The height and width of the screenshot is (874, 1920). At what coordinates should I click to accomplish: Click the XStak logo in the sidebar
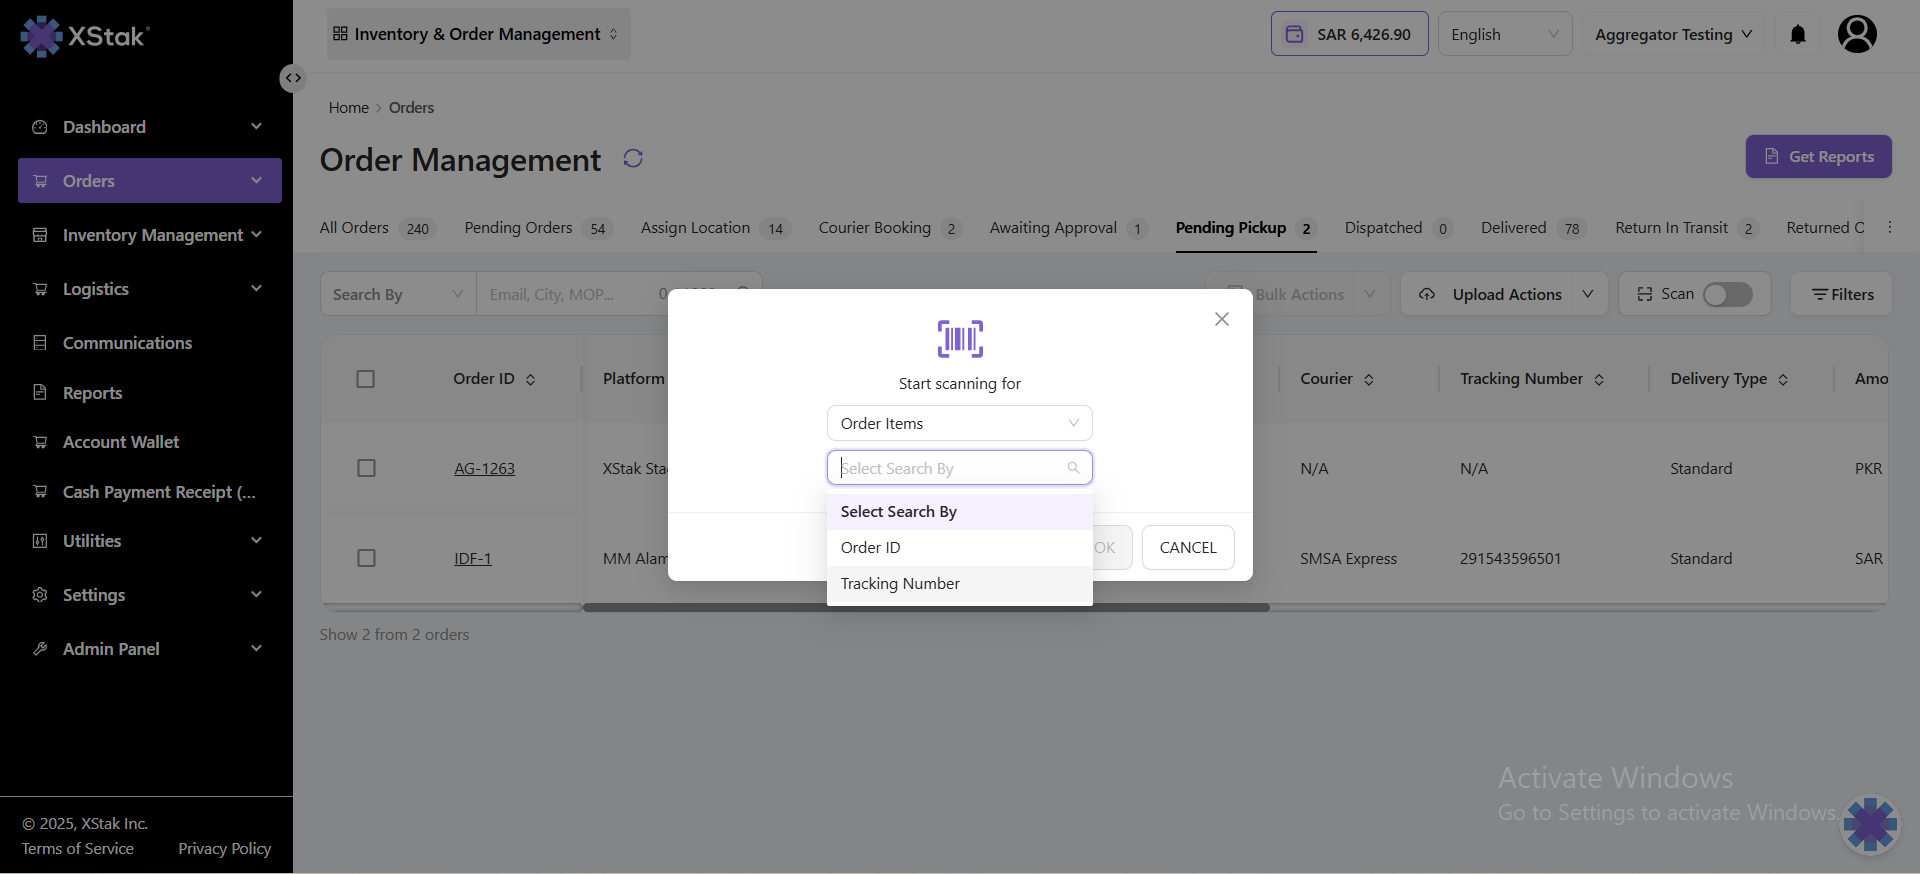[85, 37]
